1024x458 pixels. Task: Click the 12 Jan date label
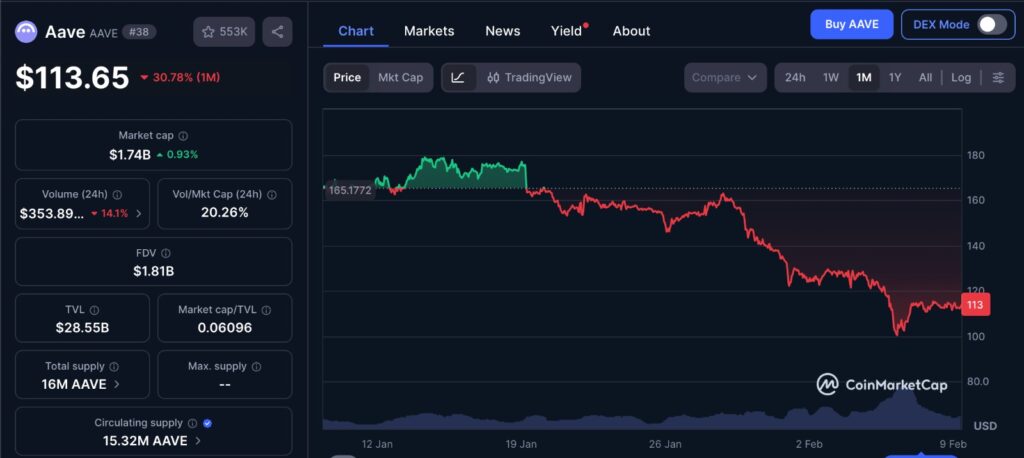pos(377,444)
